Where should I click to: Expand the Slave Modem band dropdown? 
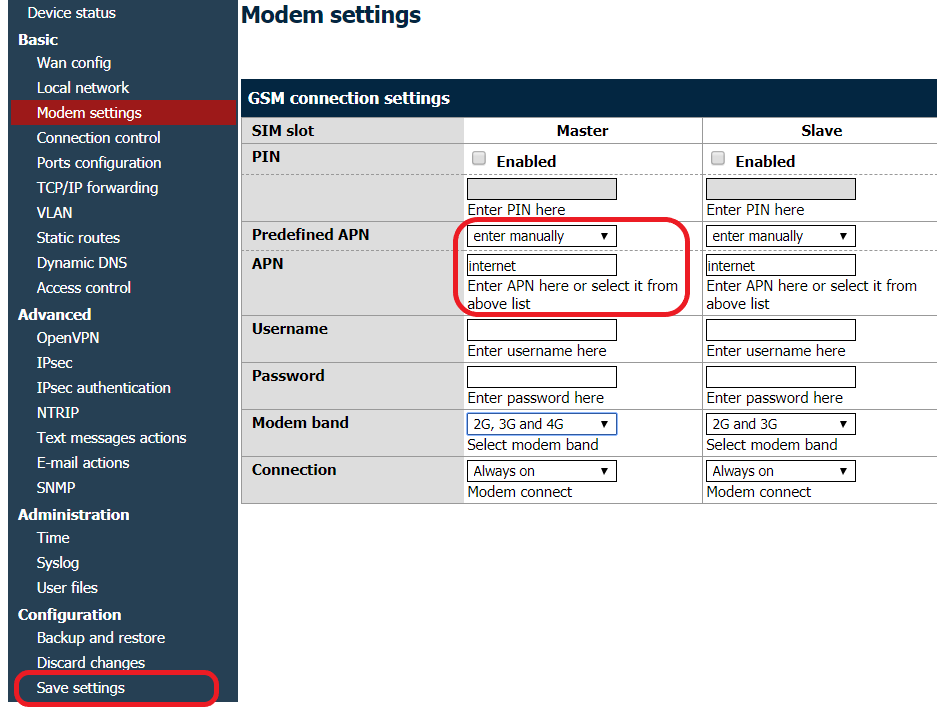[780, 424]
